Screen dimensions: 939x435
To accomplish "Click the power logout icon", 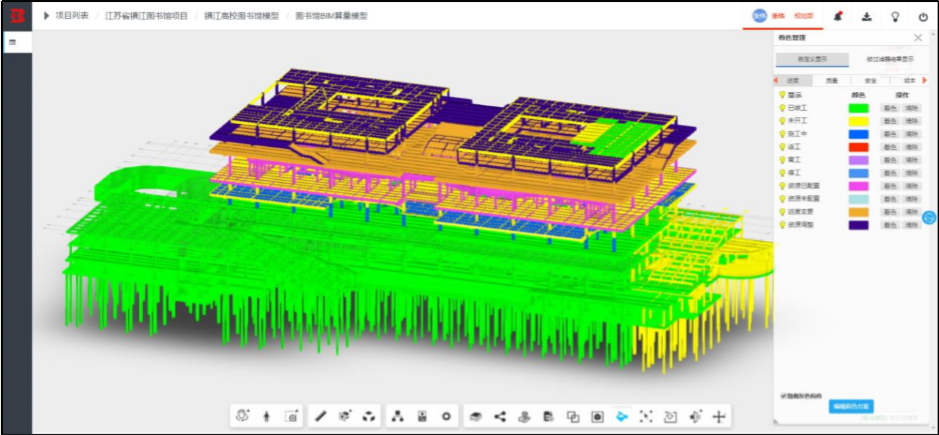I will coord(923,17).
